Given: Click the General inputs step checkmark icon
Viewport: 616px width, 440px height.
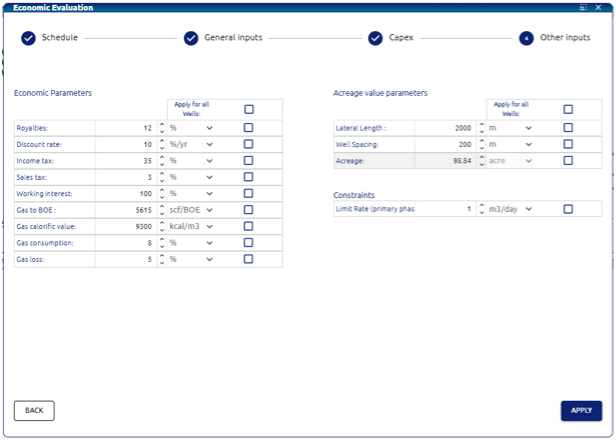Looking at the screenshot, I should [x=191, y=38].
